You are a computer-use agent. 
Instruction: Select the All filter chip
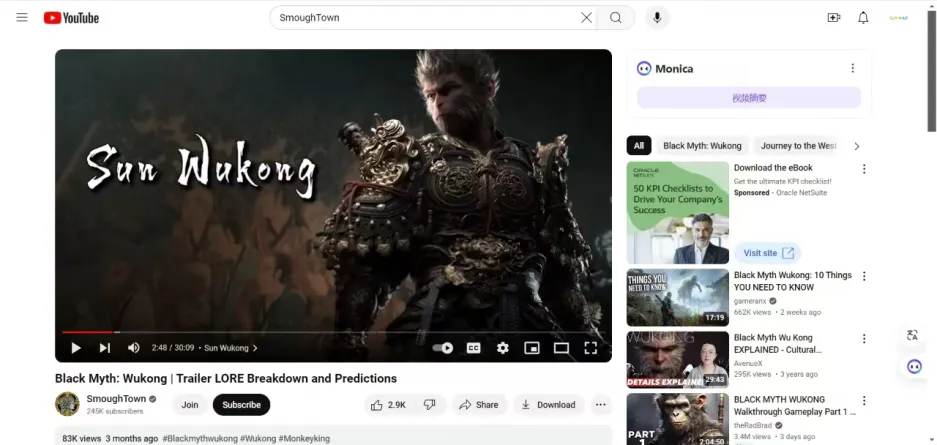click(639, 146)
